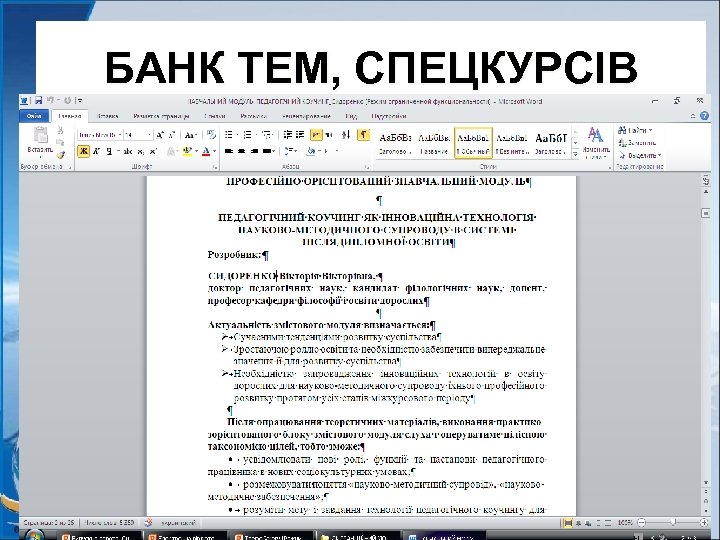Viewport: 720px width, 540px height.
Task: Toggle right-to-left text direction button
Action: click(x=329, y=135)
